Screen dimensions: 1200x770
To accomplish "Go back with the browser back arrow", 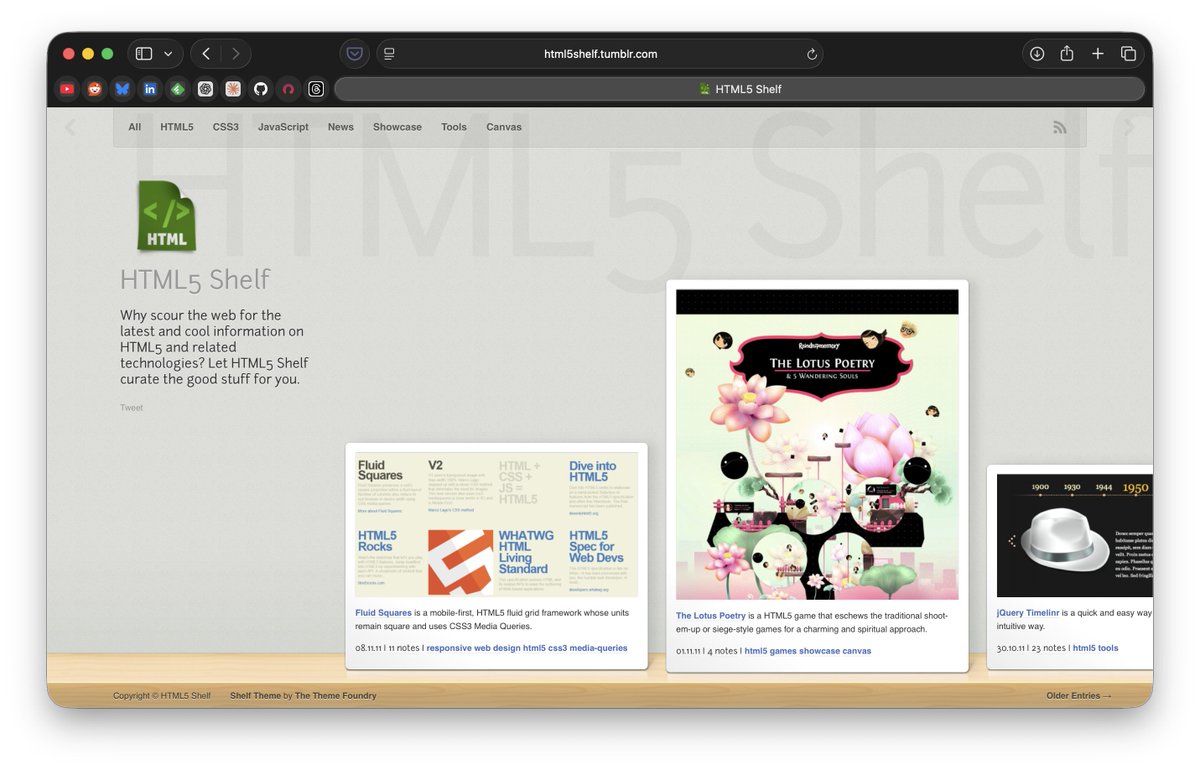I will [x=206, y=54].
